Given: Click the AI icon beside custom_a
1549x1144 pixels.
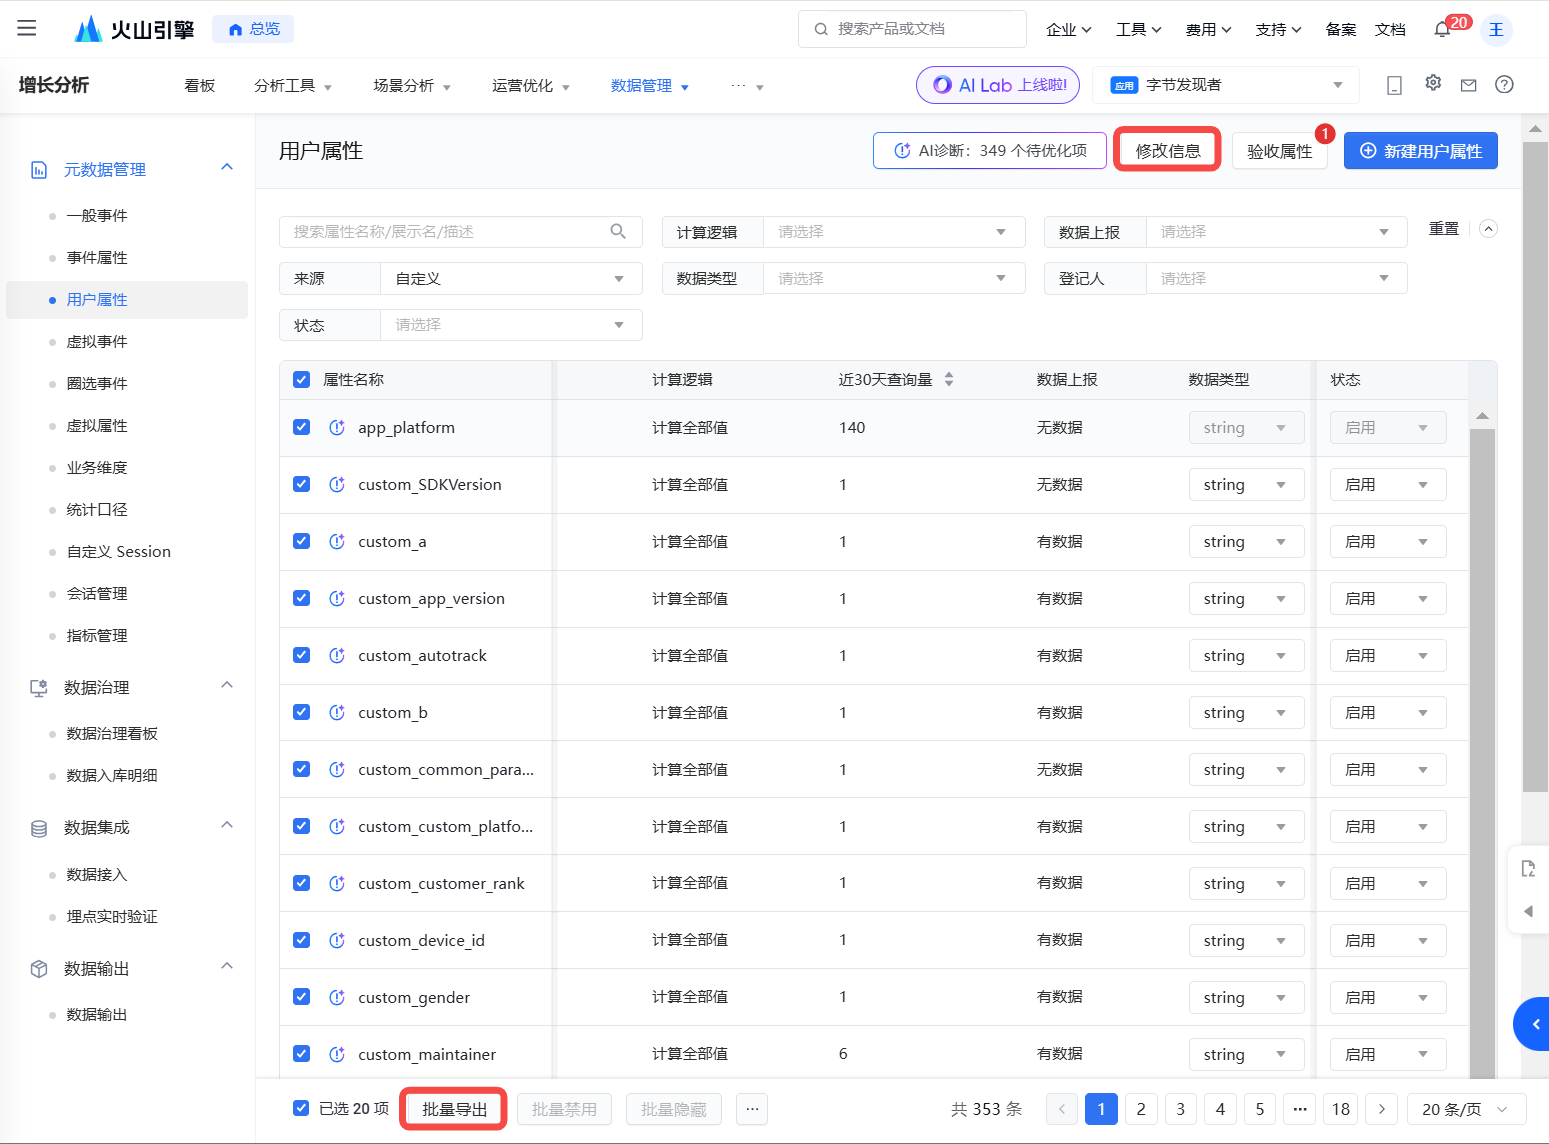Looking at the screenshot, I should click(x=337, y=541).
